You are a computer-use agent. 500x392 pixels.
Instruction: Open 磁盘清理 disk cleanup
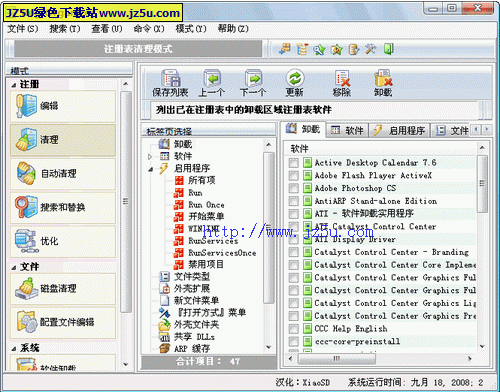tap(63, 289)
